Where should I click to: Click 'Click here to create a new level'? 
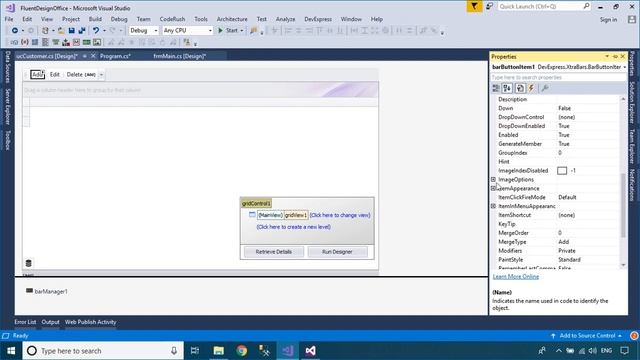tap(293, 227)
